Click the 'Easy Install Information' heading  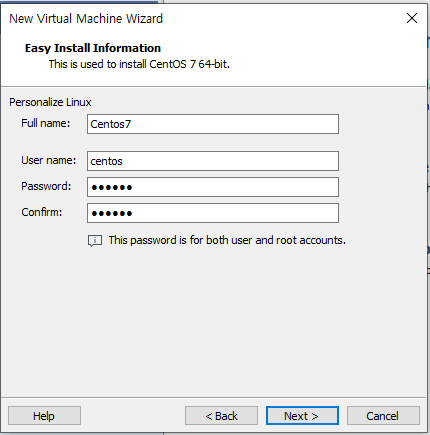tap(93, 48)
